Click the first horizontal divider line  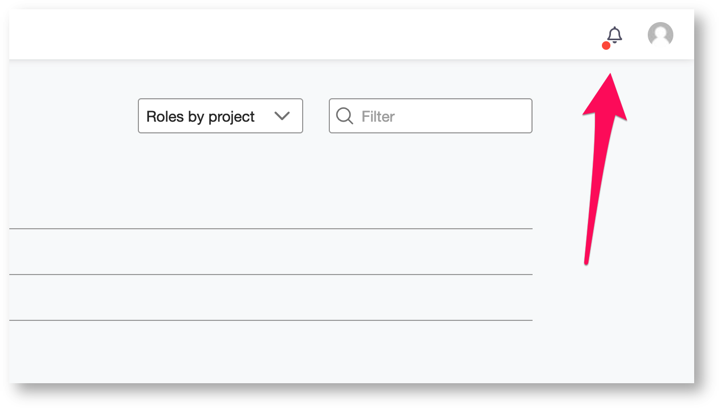(271, 228)
